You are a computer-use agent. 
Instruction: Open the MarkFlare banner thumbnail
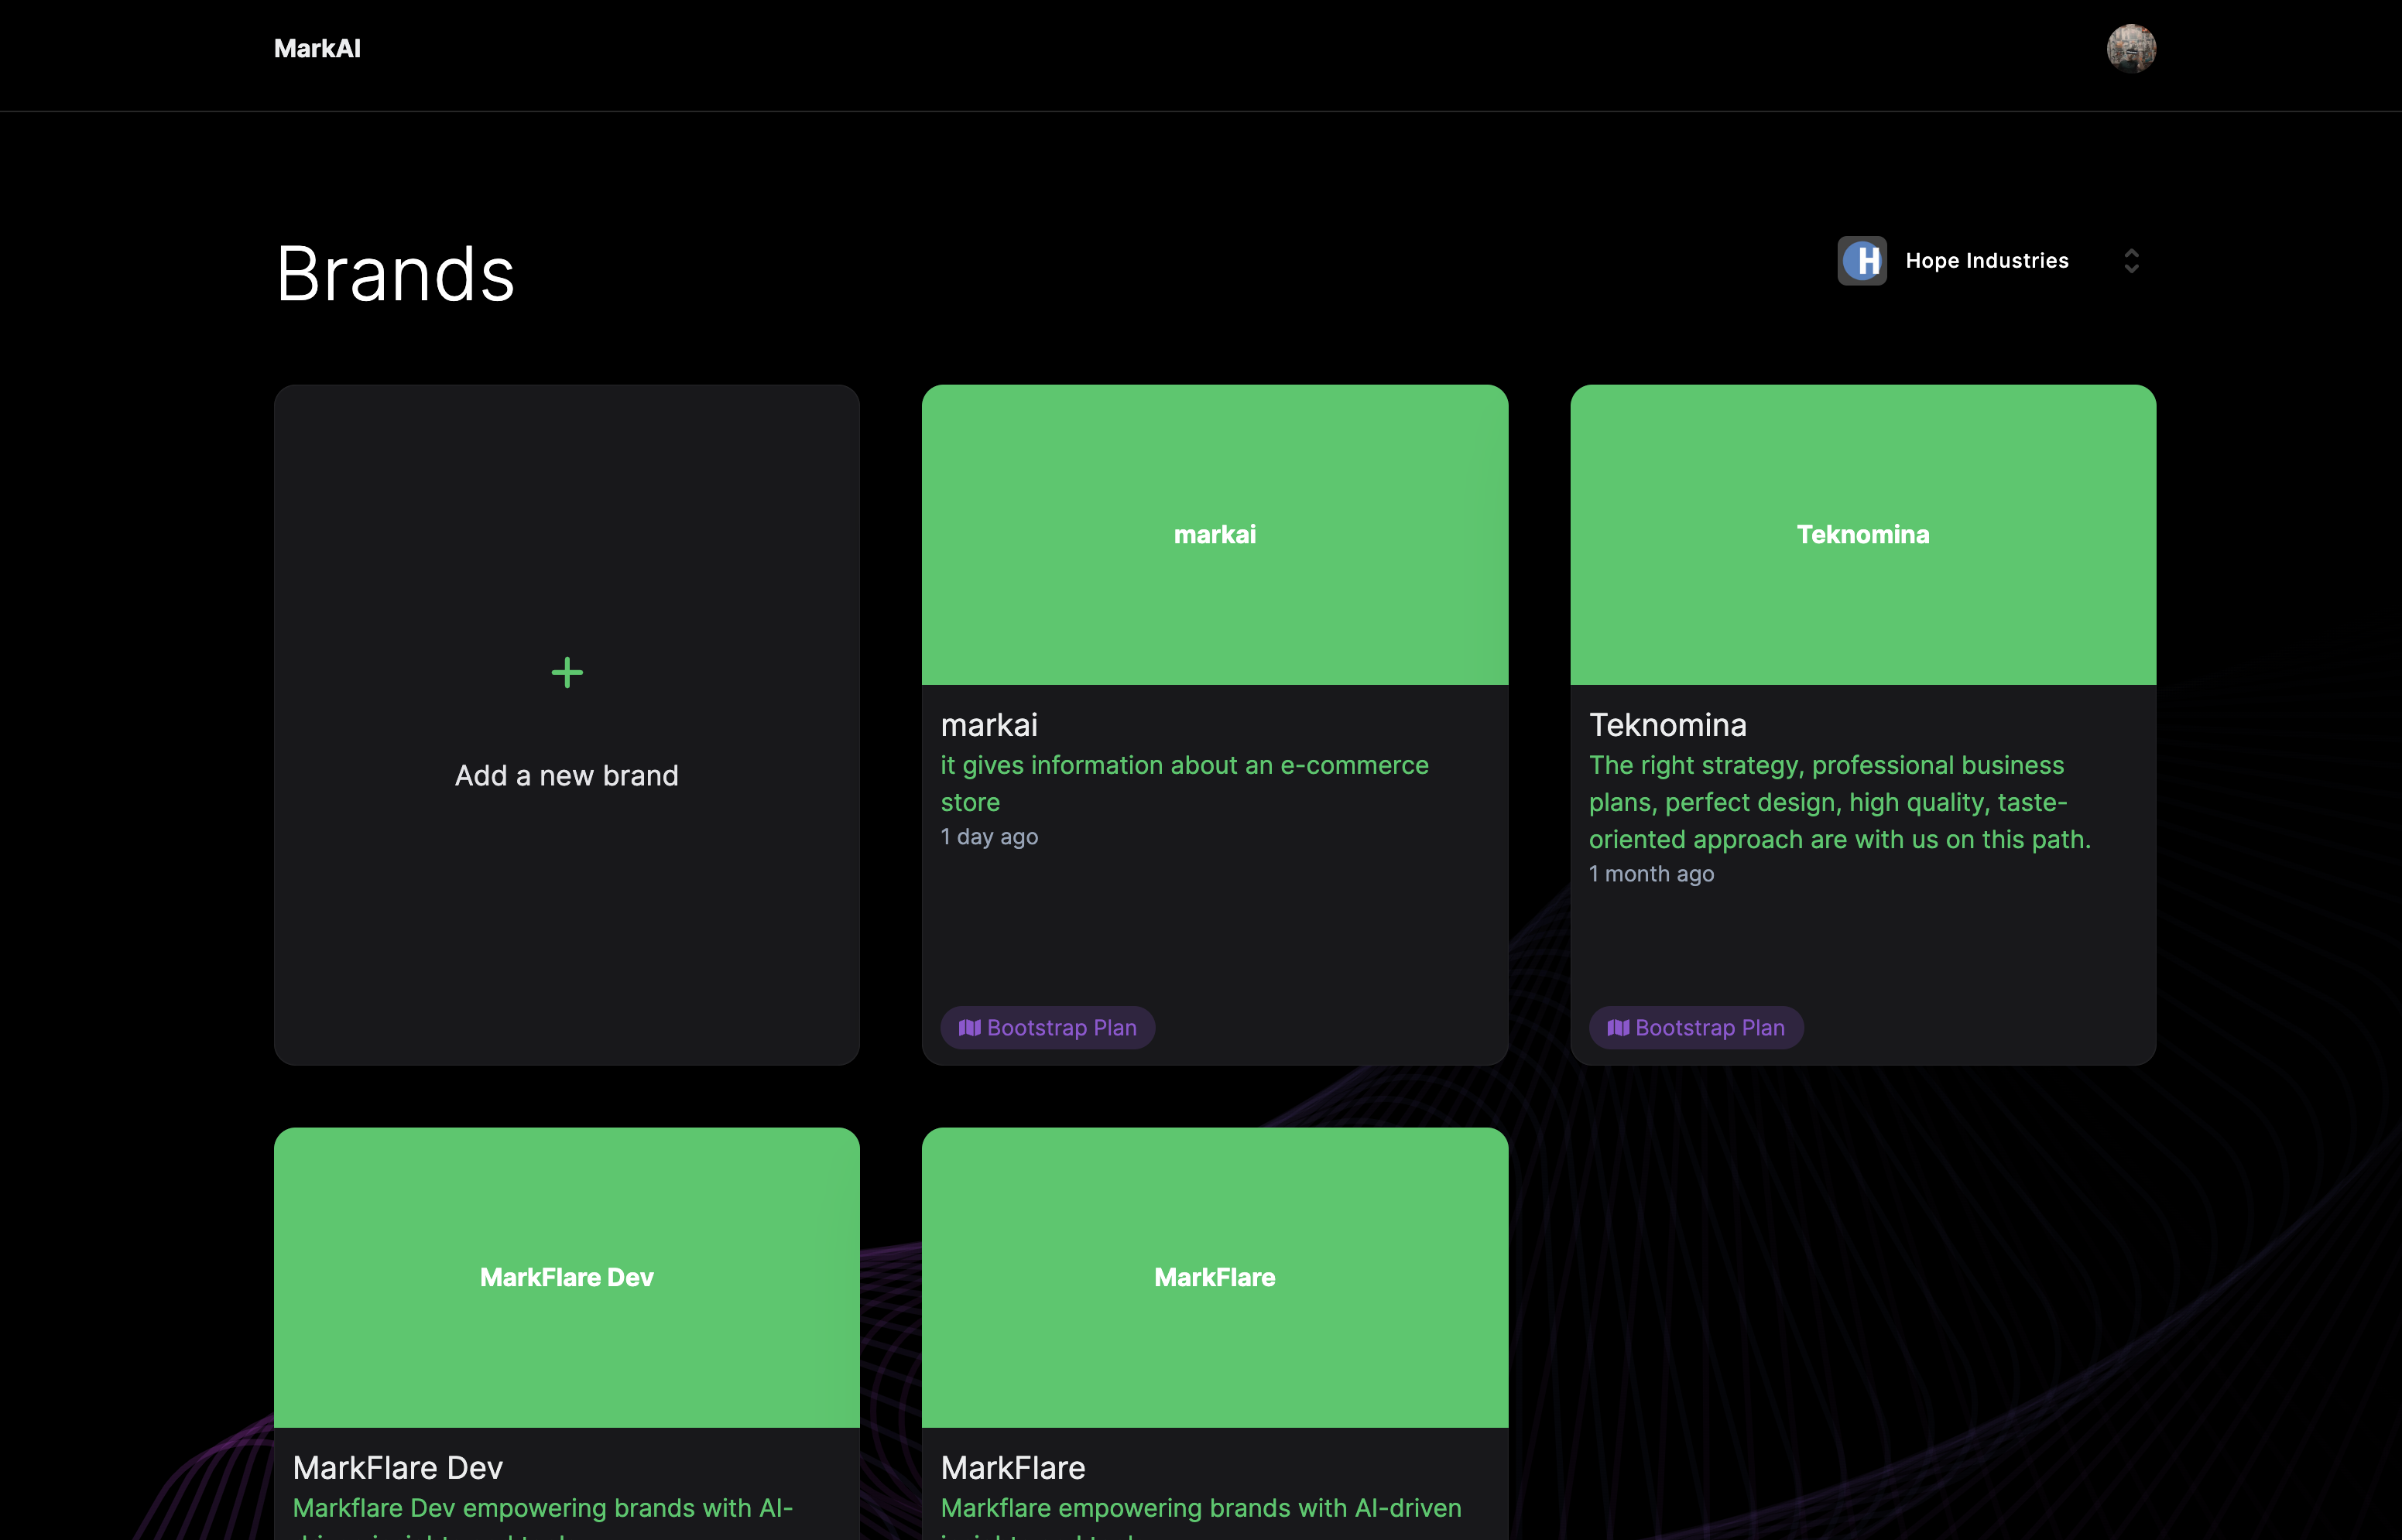coord(1214,1277)
